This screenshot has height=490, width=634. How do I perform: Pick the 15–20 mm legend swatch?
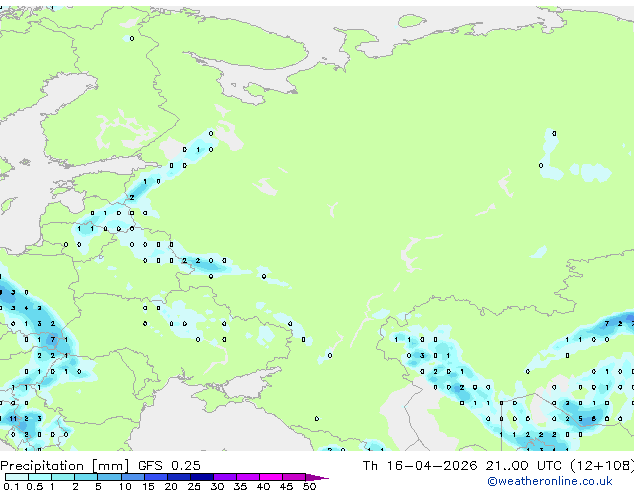click(x=155, y=477)
